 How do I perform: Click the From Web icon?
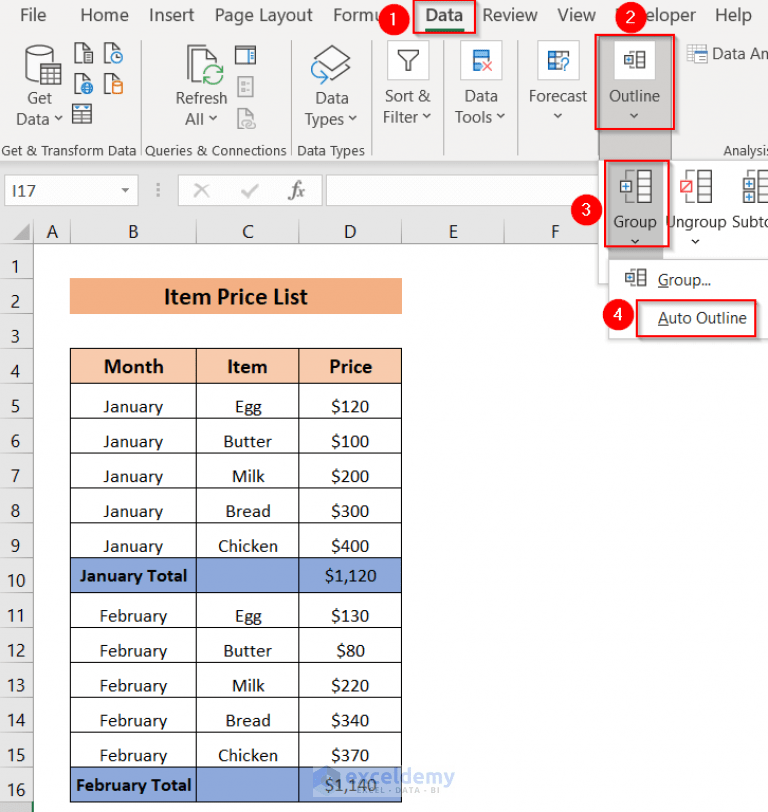pyautogui.click(x=83, y=84)
